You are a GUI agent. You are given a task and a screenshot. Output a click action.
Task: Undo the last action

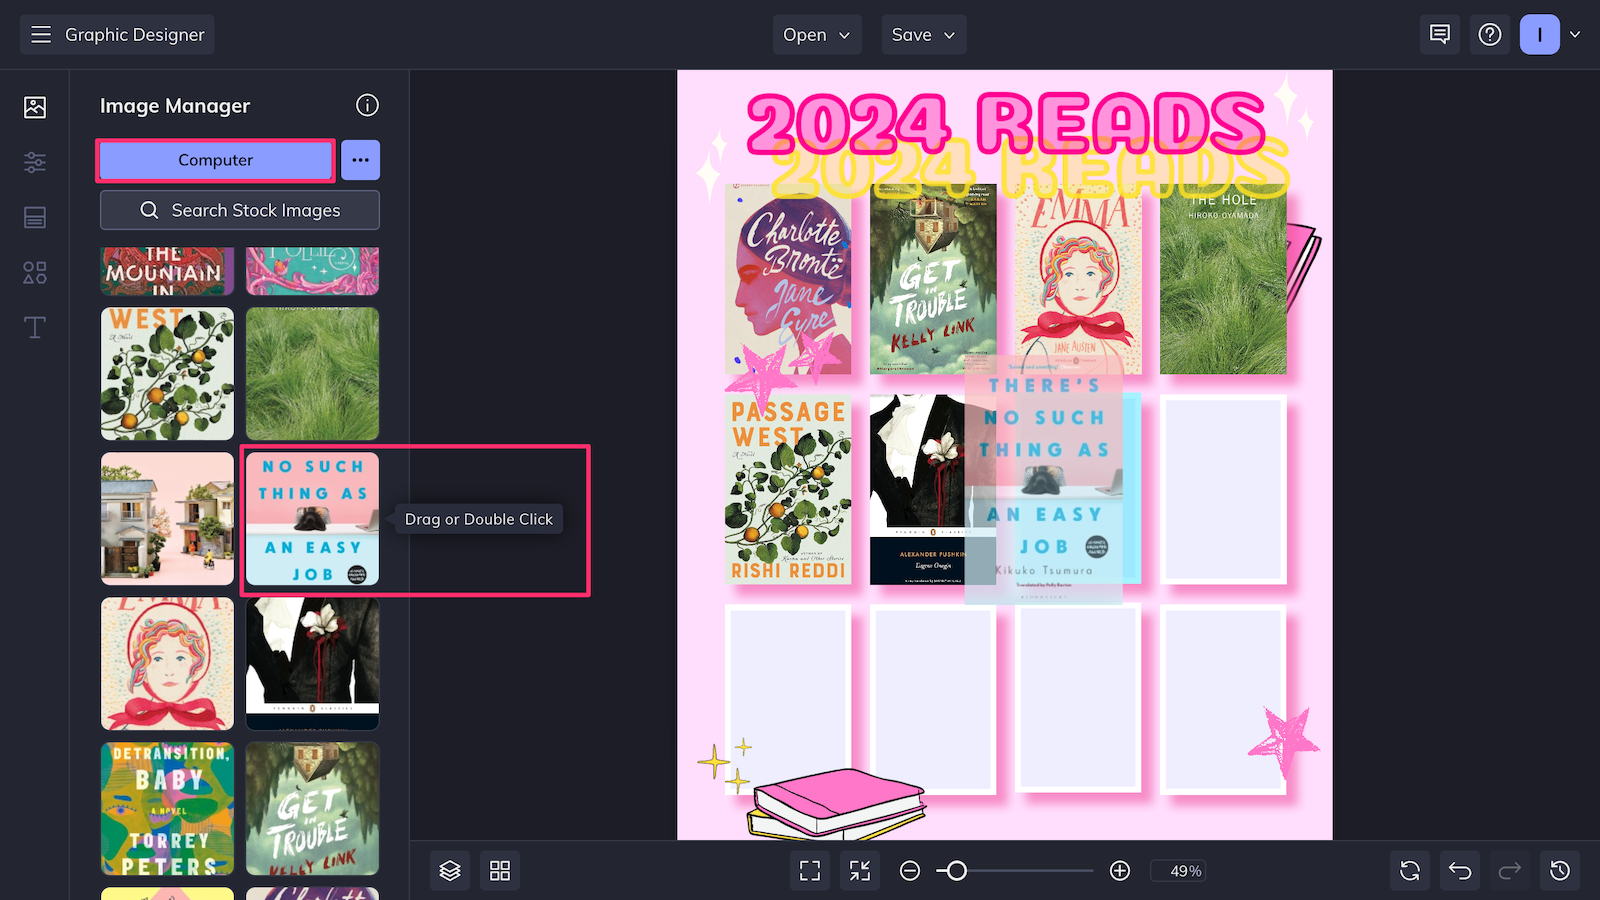pos(1459,870)
